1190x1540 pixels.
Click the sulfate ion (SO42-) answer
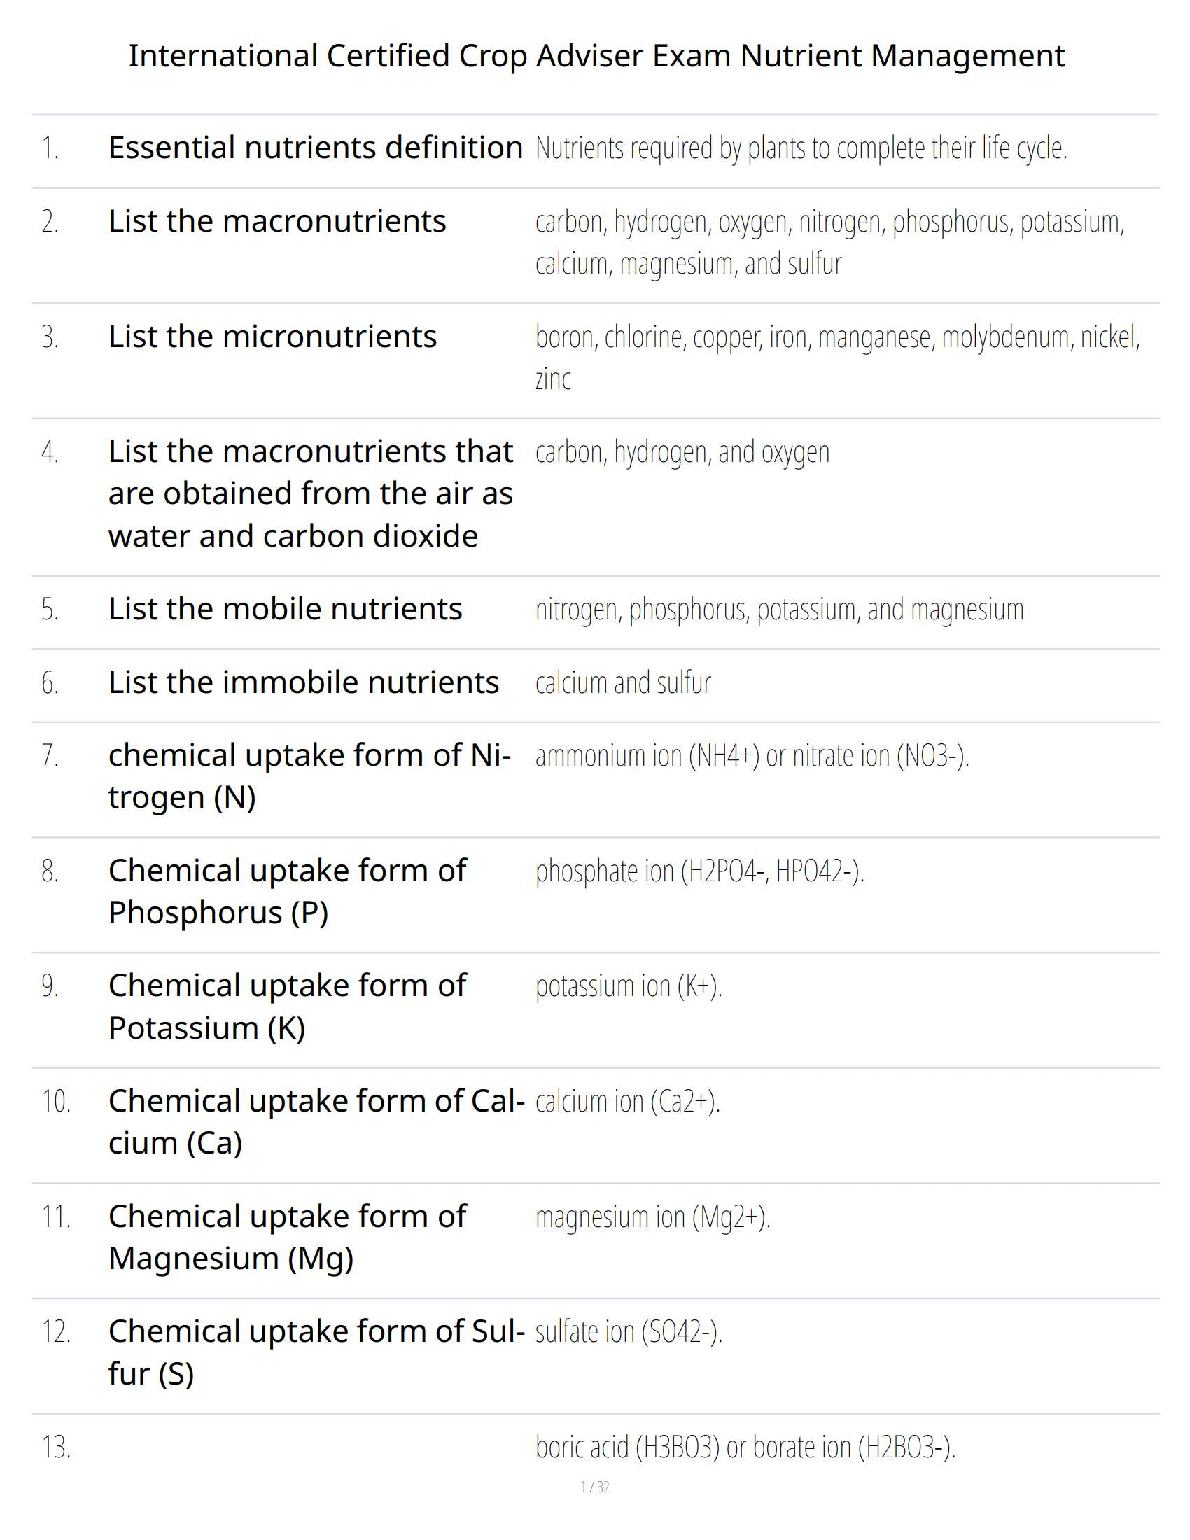[x=628, y=1333]
